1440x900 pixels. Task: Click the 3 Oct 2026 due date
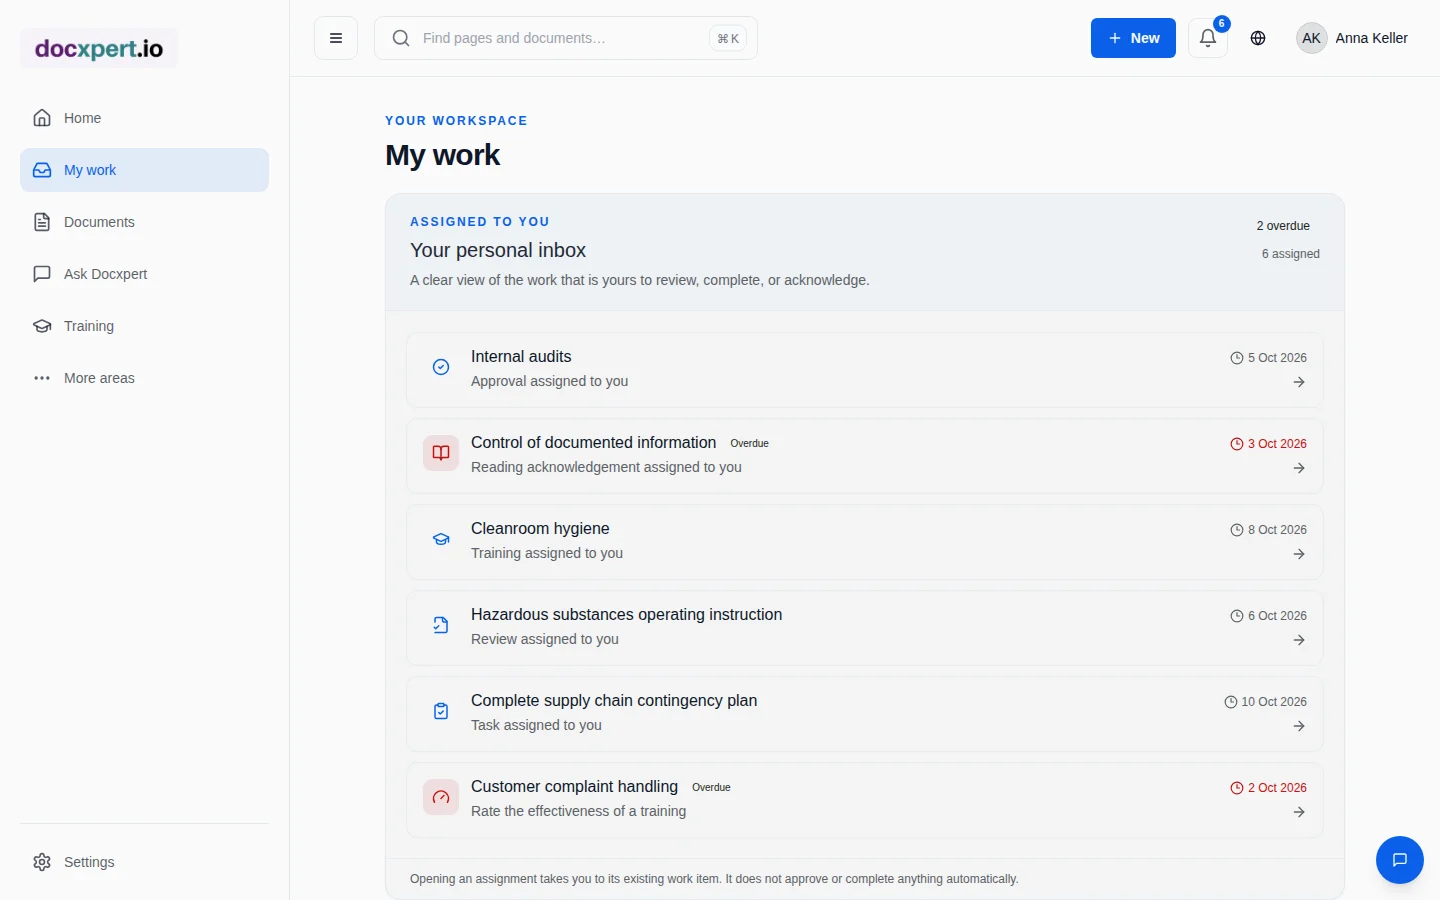click(1268, 444)
